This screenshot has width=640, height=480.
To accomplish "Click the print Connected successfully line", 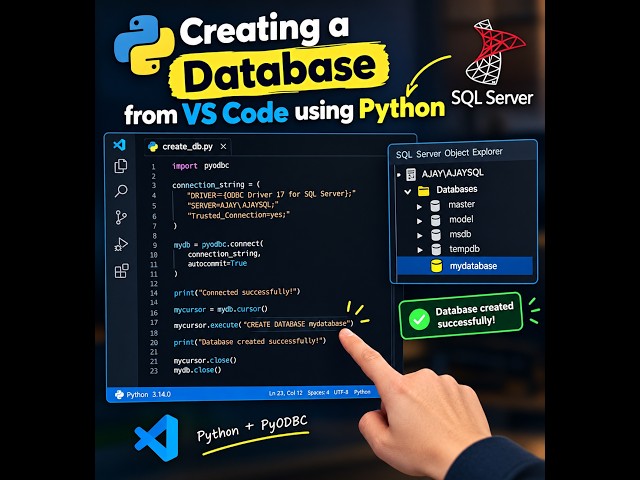I will click(x=237, y=292).
